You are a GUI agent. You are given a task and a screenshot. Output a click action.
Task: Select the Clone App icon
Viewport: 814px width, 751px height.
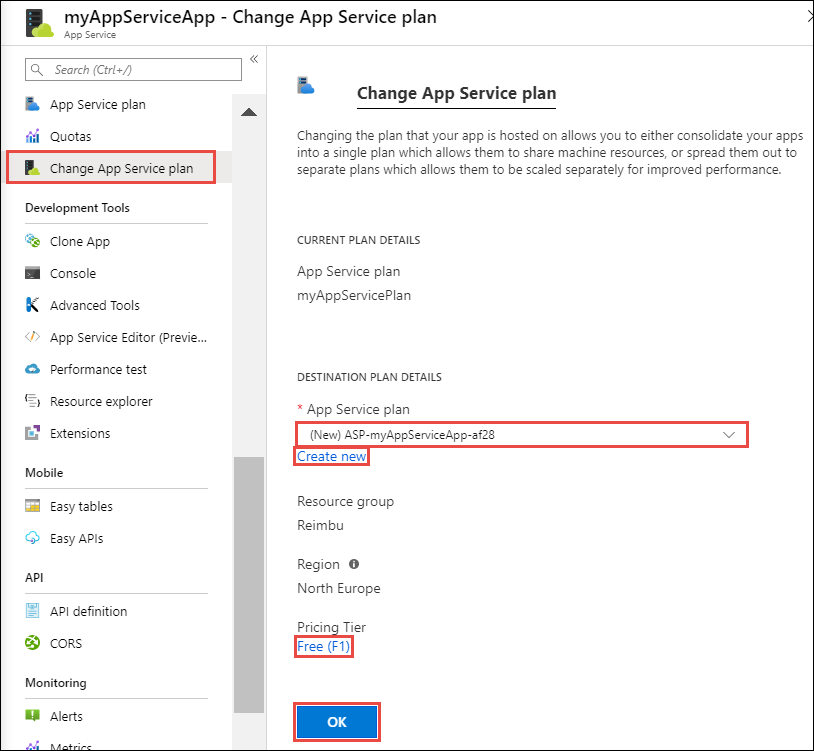32,241
